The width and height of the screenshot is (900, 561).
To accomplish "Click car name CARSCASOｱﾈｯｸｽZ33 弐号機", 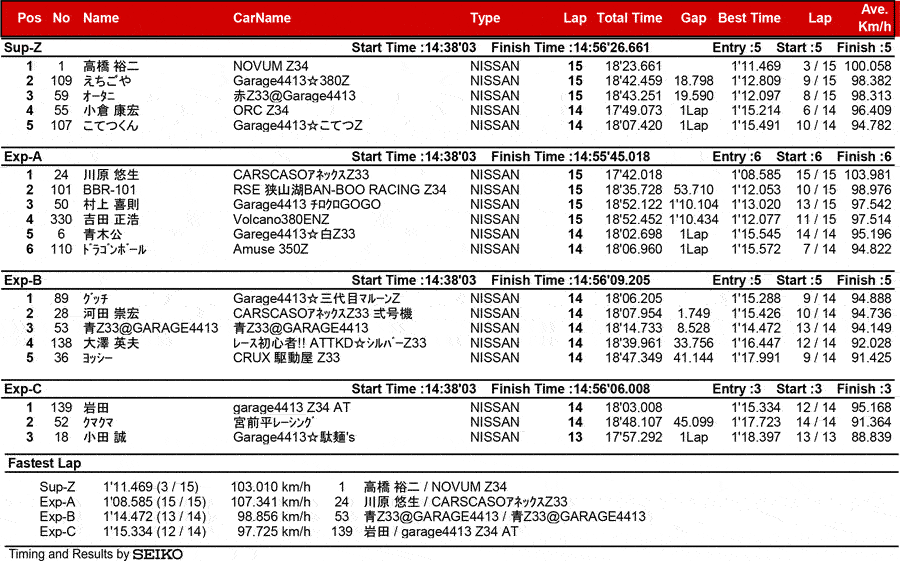I will click(x=323, y=314).
